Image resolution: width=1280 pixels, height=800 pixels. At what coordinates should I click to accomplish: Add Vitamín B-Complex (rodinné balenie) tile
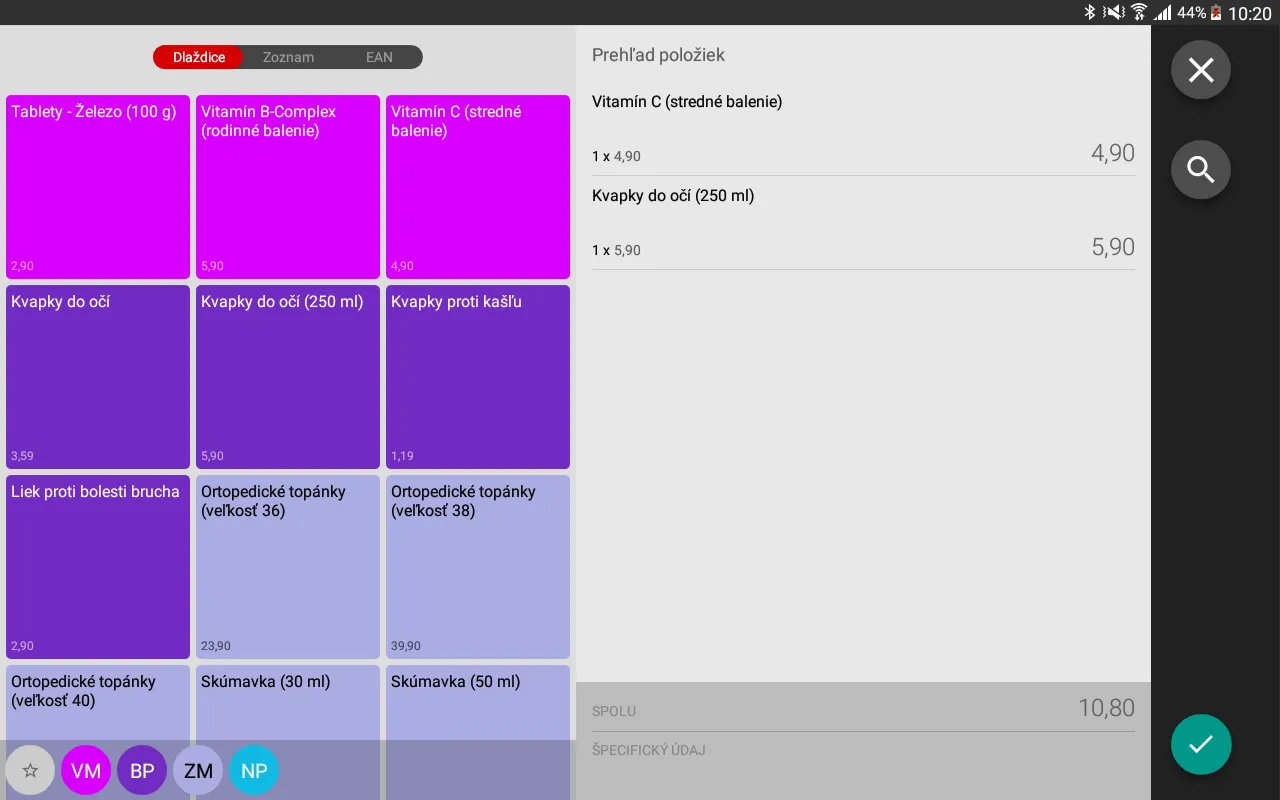[288, 187]
